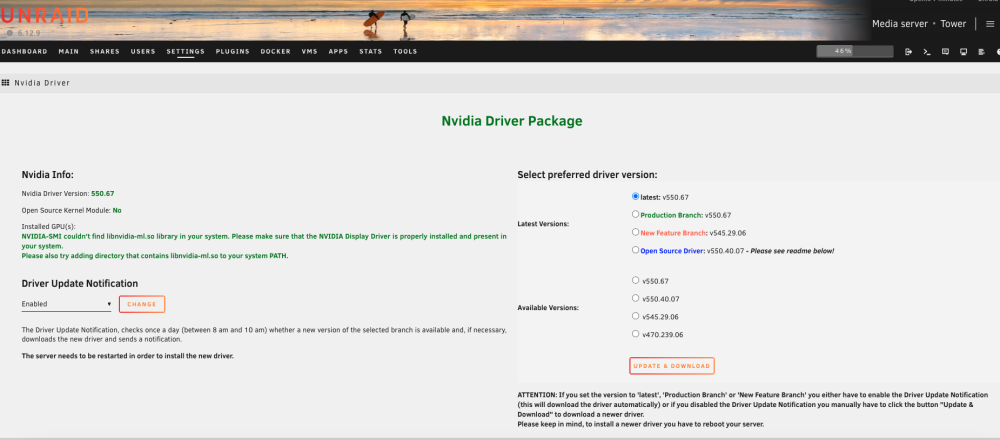Click the Update & Download button
The width and height of the screenshot is (1000, 440).
[672, 366]
